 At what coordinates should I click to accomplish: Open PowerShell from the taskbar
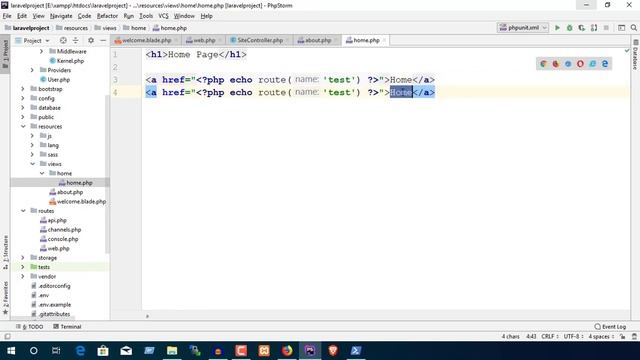point(356,351)
